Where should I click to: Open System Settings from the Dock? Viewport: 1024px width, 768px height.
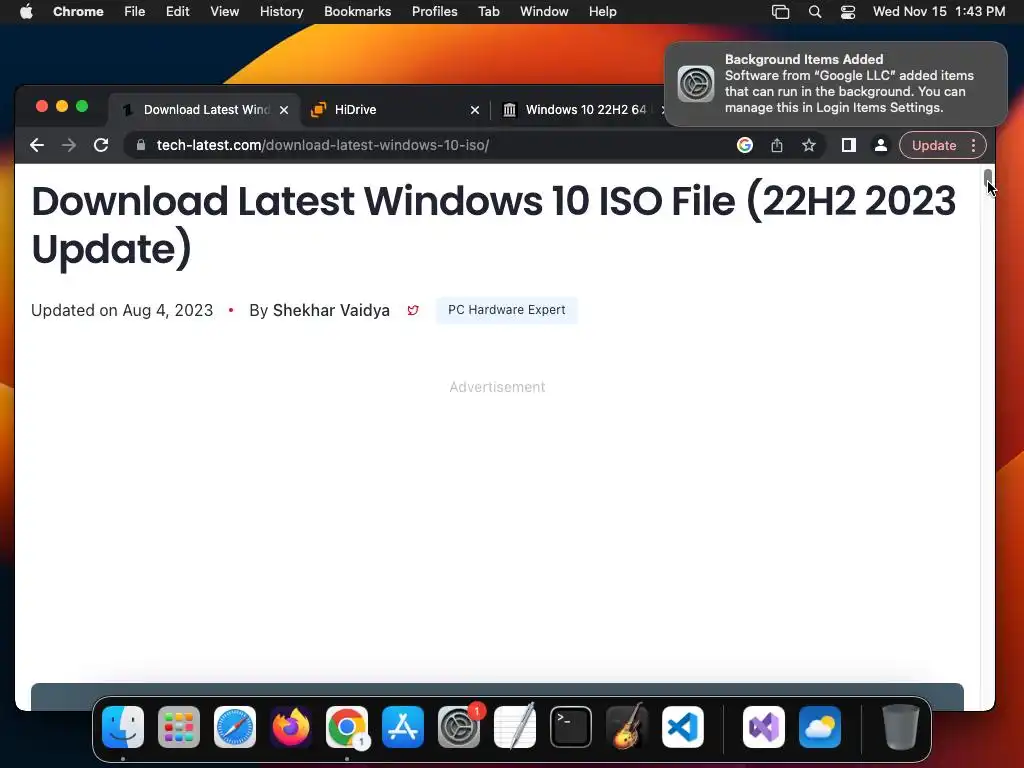(x=458, y=727)
